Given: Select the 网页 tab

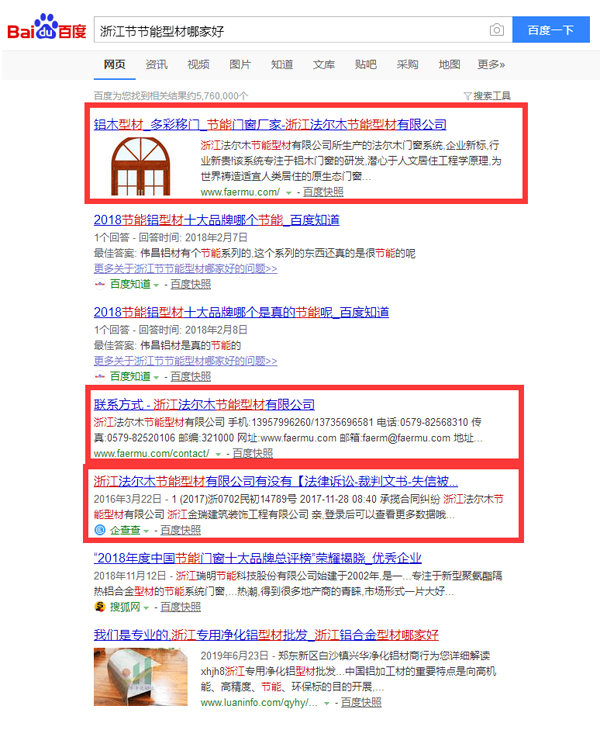Looking at the screenshot, I should [x=115, y=64].
